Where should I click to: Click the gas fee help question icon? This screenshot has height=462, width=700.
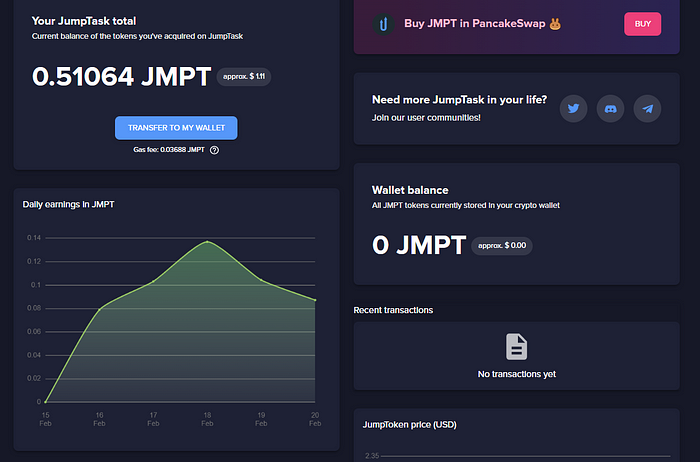pos(214,150)
